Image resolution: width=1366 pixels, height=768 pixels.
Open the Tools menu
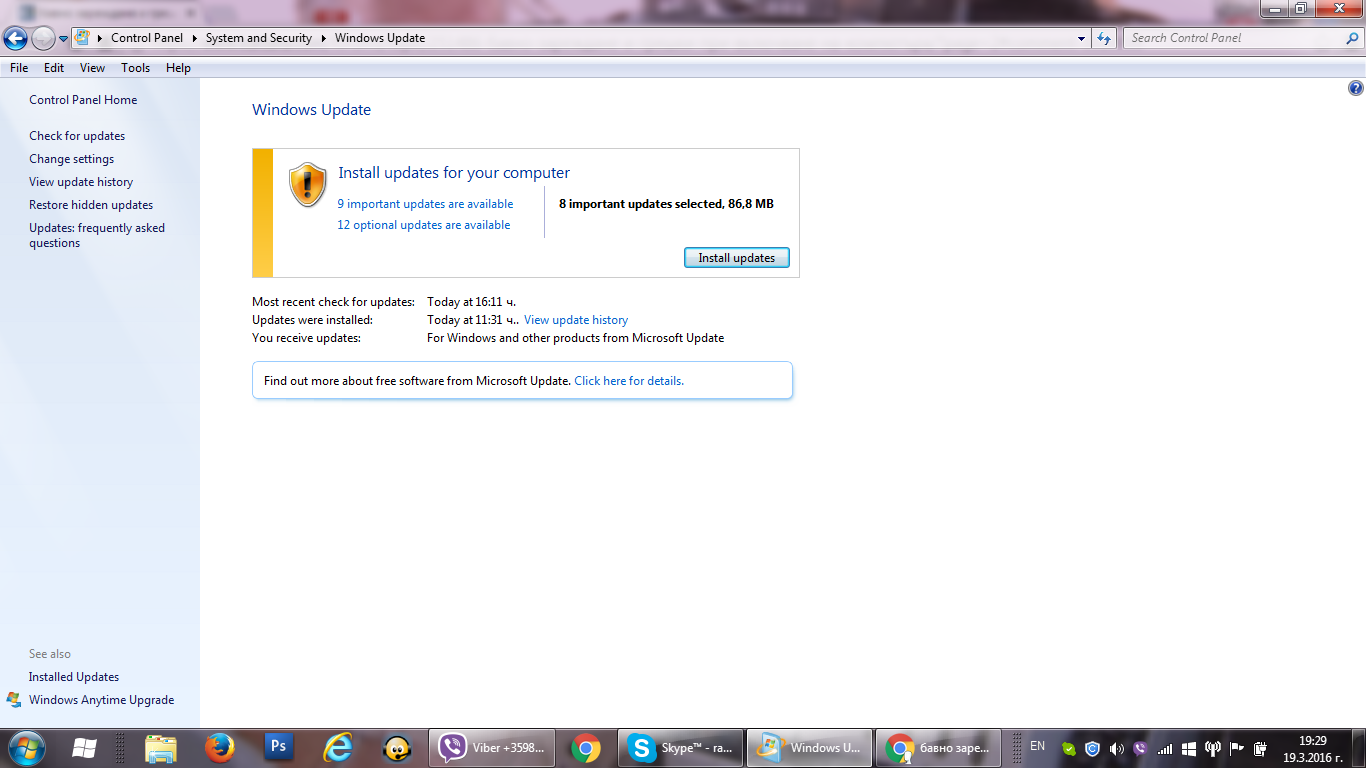point(135,68)
